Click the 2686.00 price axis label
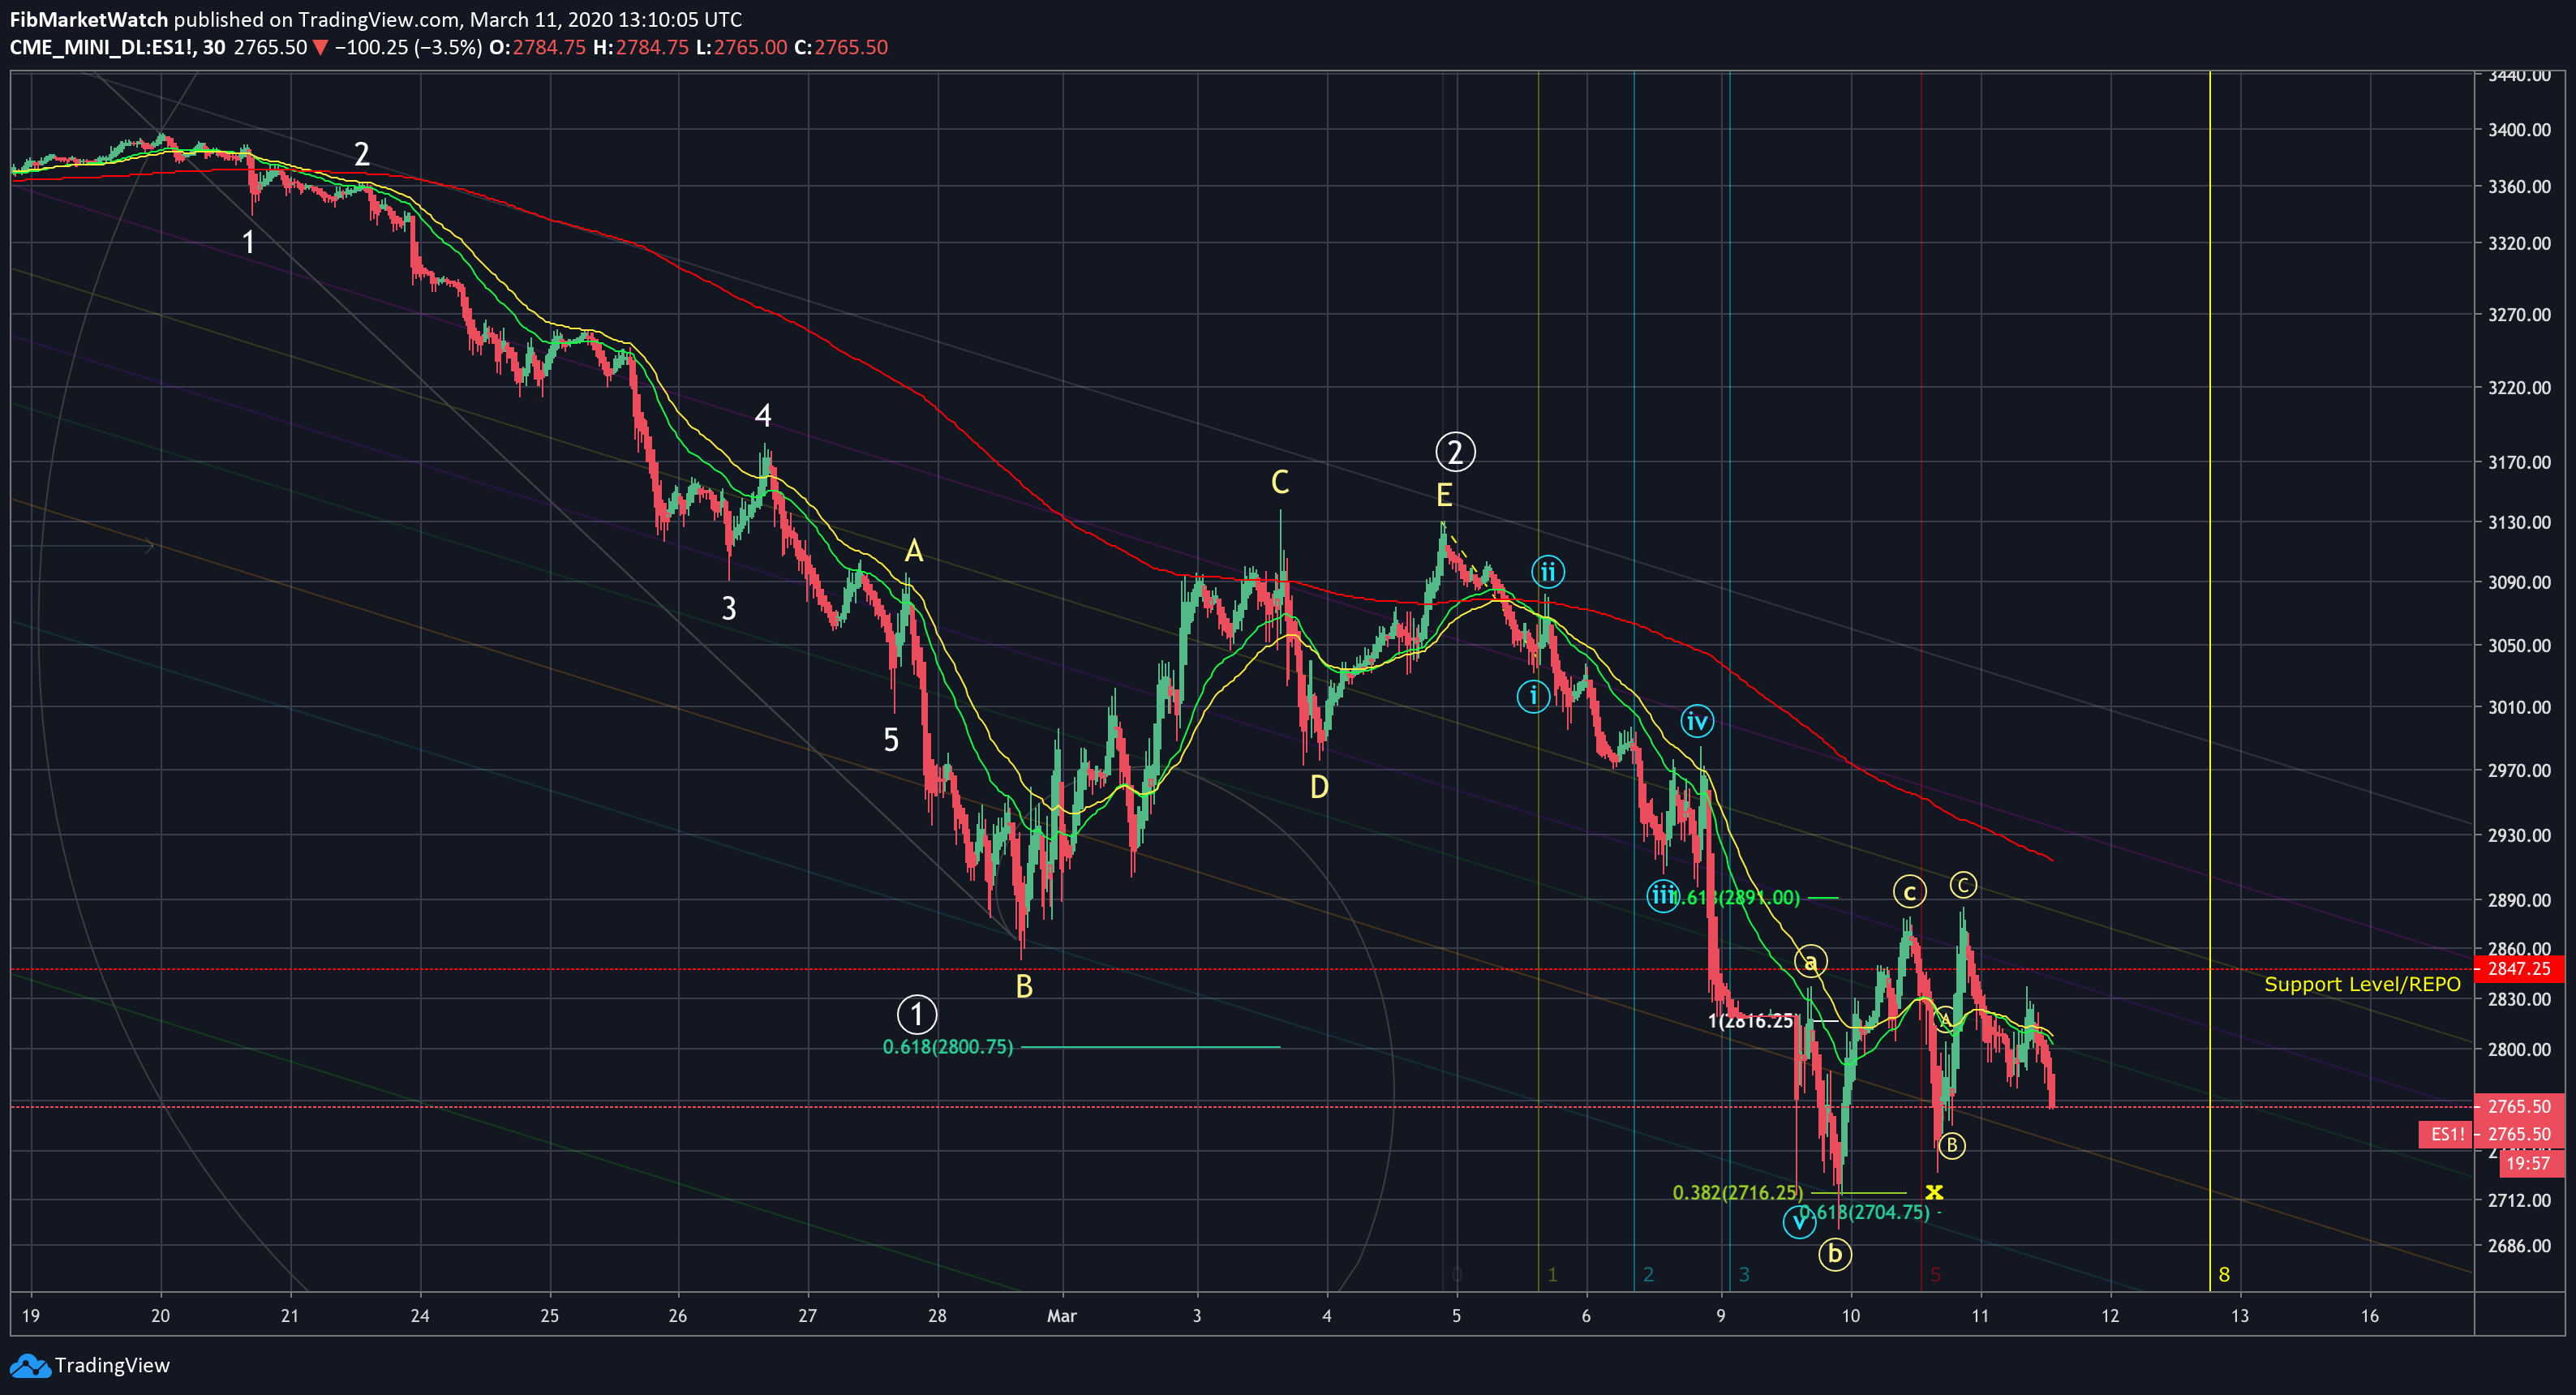The height and width of the screenshot is (1395, 2576). (x=2520, y=1246)
